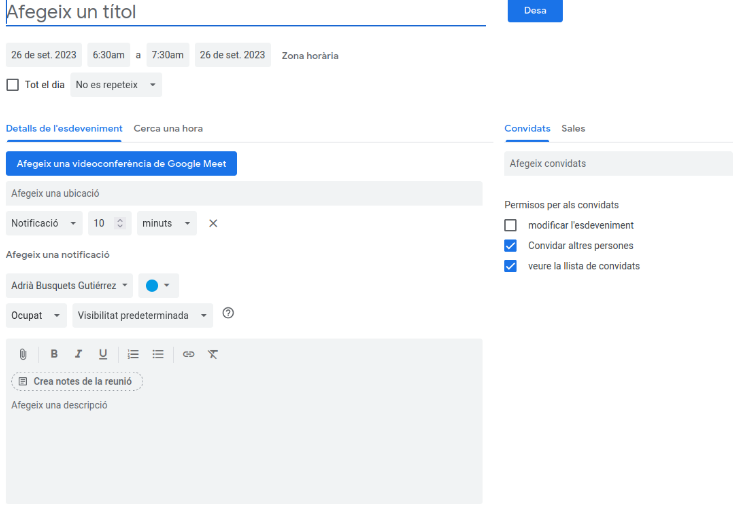This screenshot has height=512, width=749.
Task: Click the insert link icon
Action: click(188, 354)
